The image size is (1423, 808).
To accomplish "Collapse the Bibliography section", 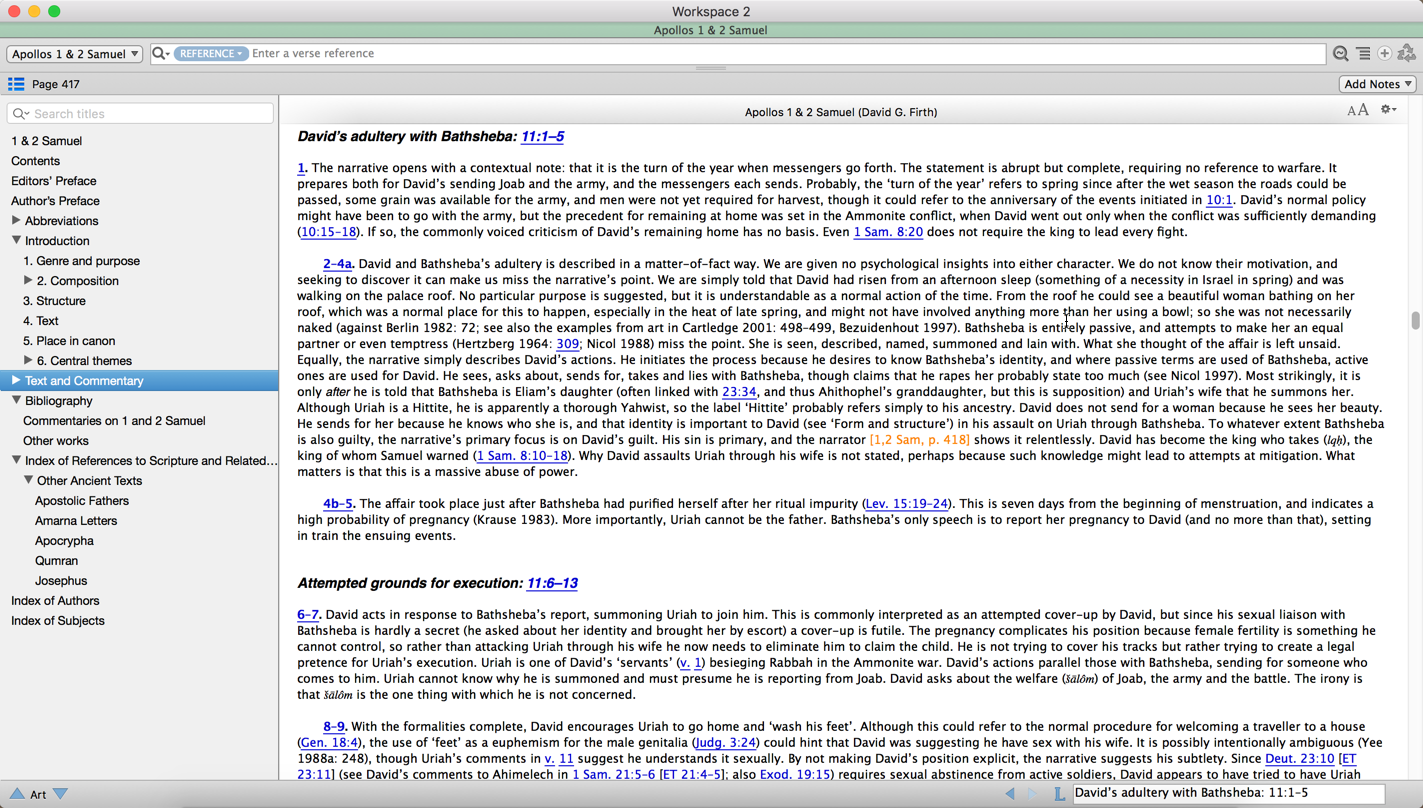I will tap(16, 400).
